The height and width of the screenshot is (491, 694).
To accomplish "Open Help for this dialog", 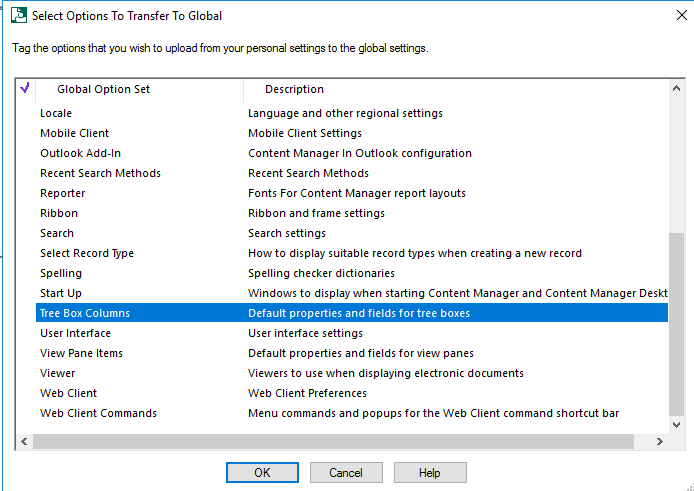I will (x=430, y=473).
